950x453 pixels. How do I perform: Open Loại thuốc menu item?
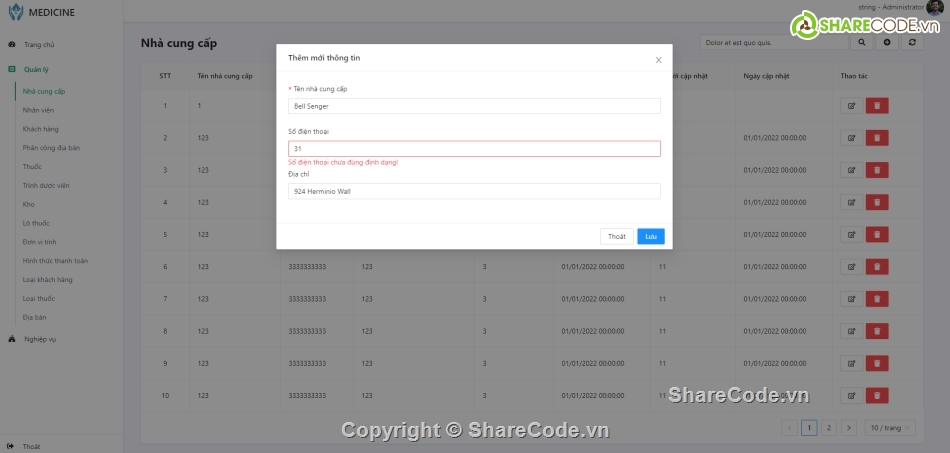coord(39,298)
